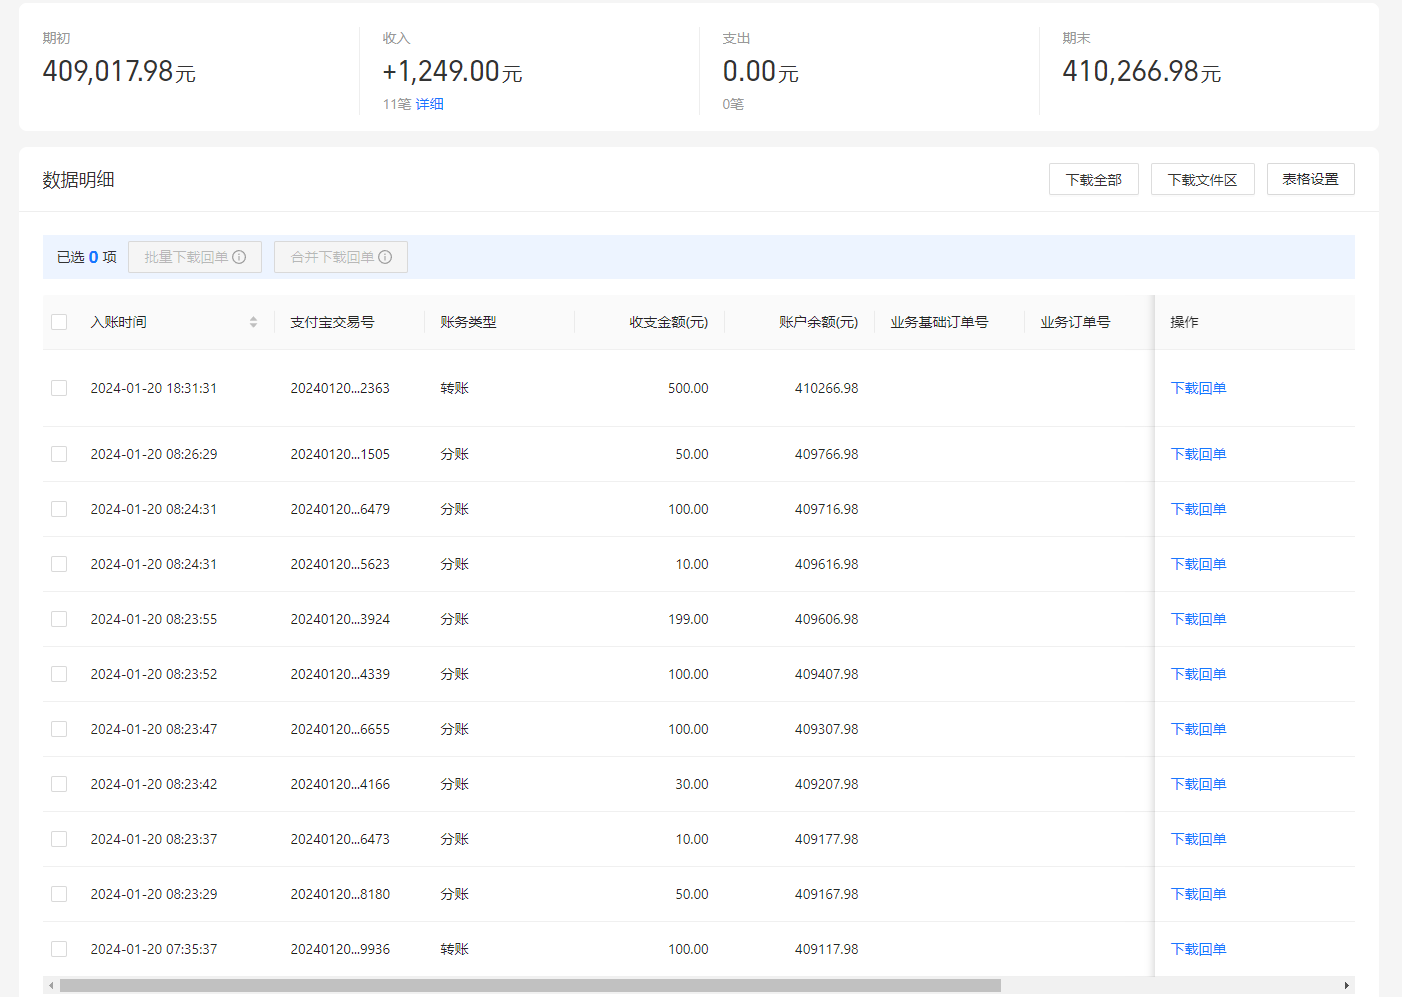The height and width of the screenshot is (997, 1402).
Task: Download the receipt for the 500.00 transfer row
Action: pos(1198,388)
